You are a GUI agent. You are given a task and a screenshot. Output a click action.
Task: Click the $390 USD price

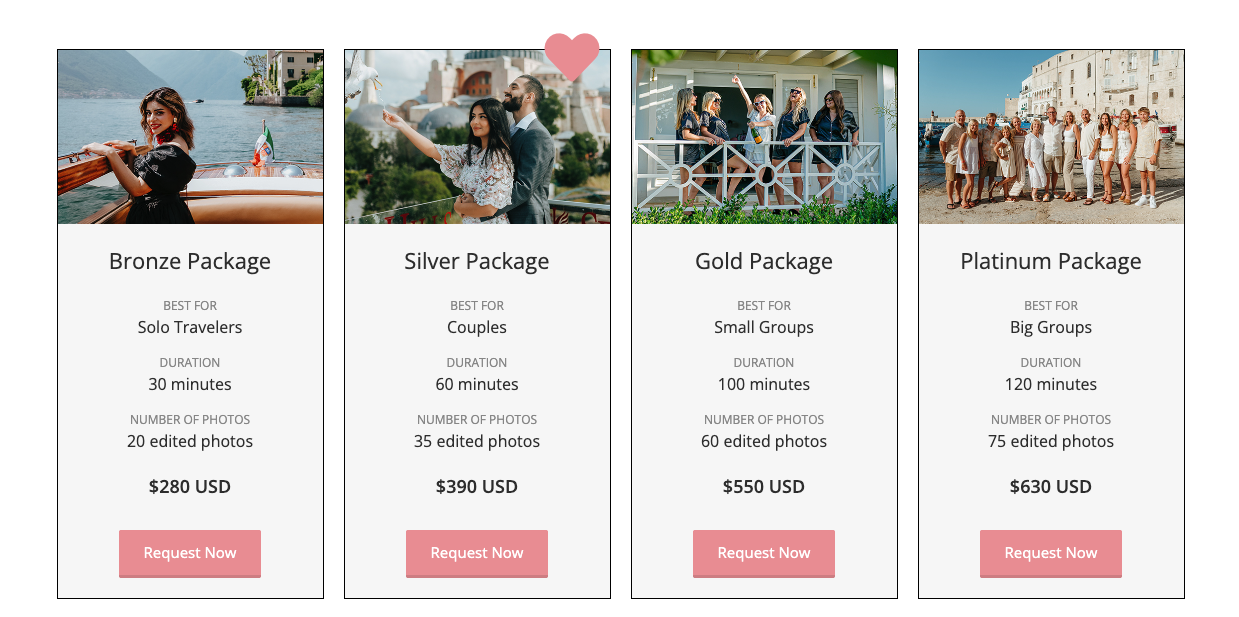click(x=477, y=487)
